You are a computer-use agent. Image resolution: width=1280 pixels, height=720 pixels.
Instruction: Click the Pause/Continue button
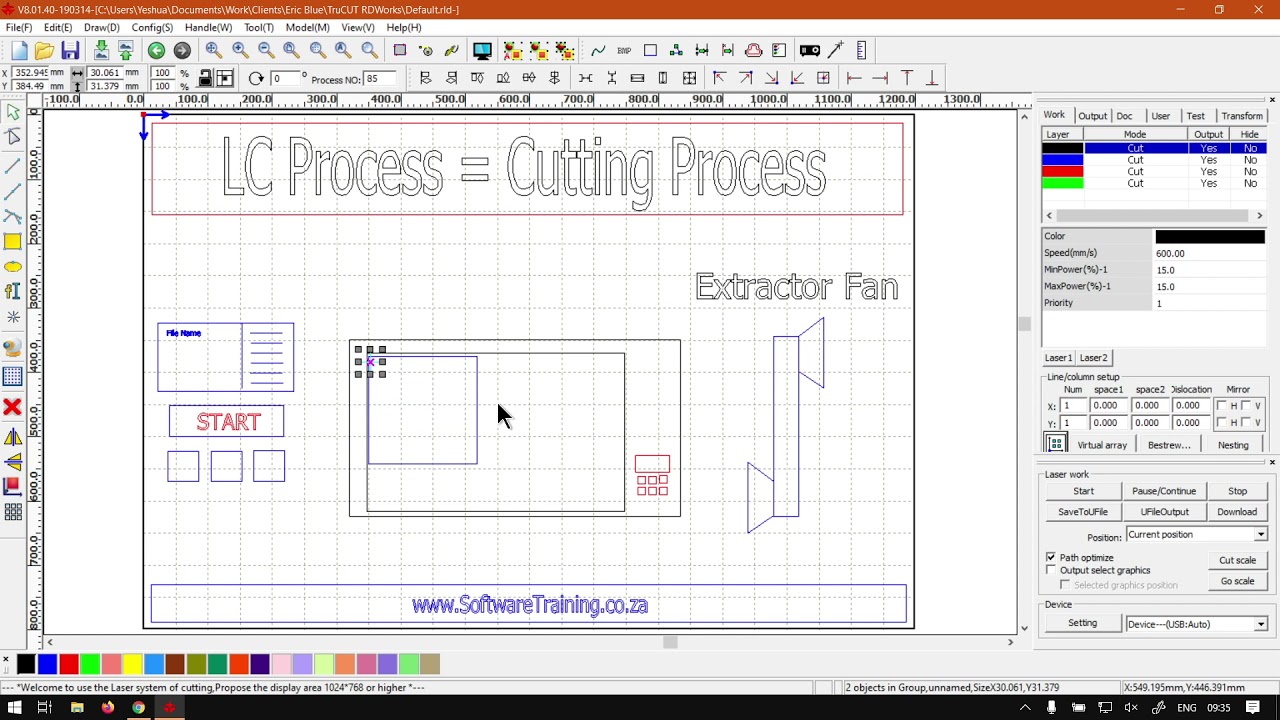1164,491
